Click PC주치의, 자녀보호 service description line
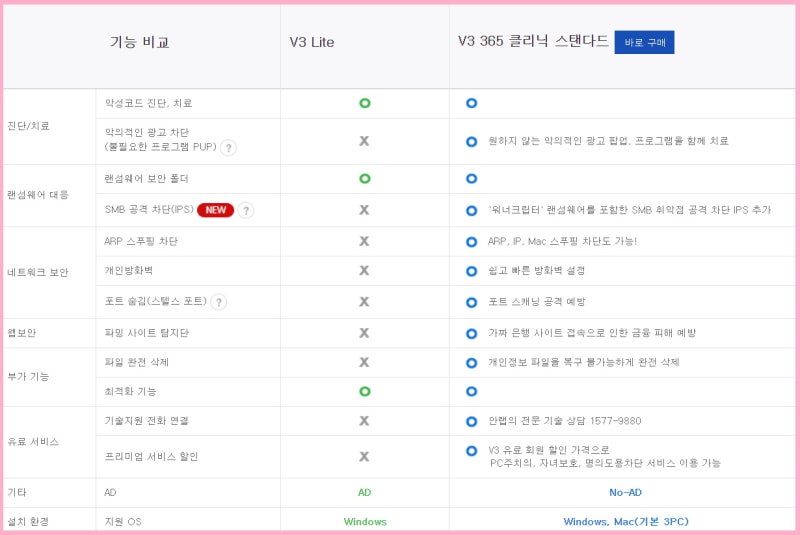This screenshot has width=800, height=535. click(x=605, y=463)
